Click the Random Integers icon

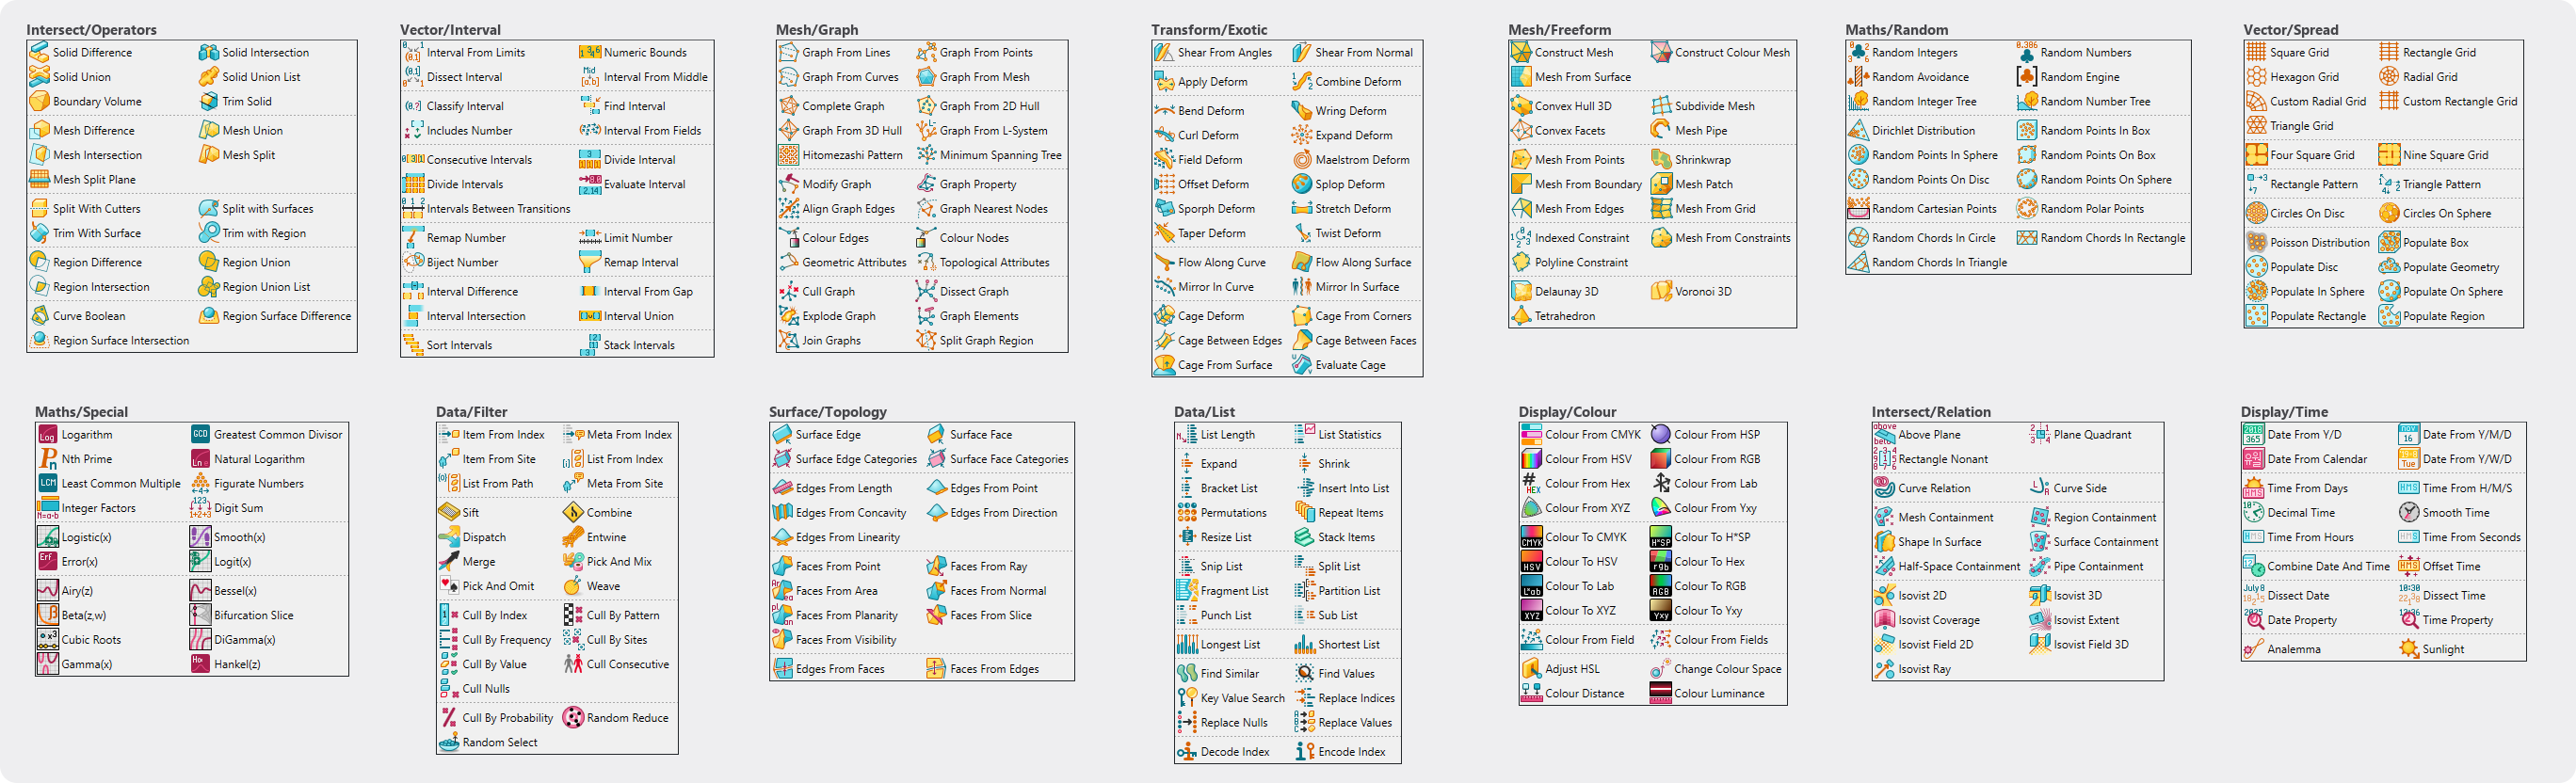(1858, 52)
